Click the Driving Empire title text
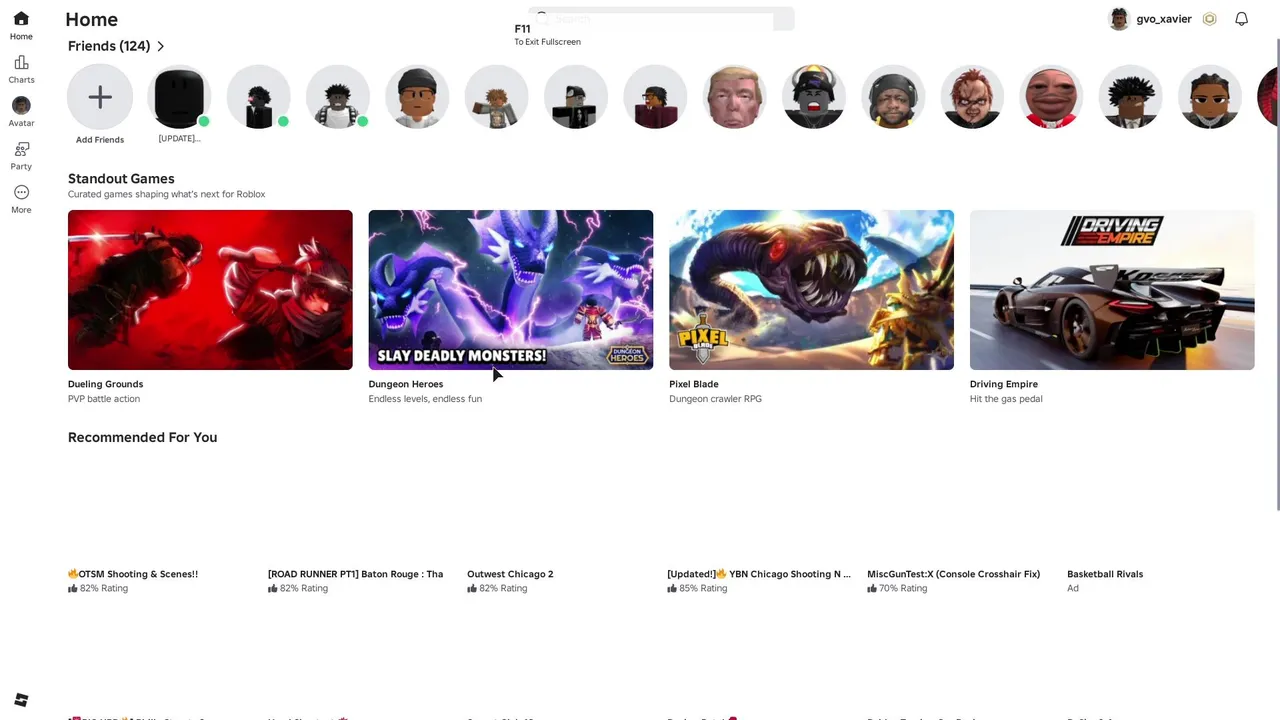 [1004, 384]
